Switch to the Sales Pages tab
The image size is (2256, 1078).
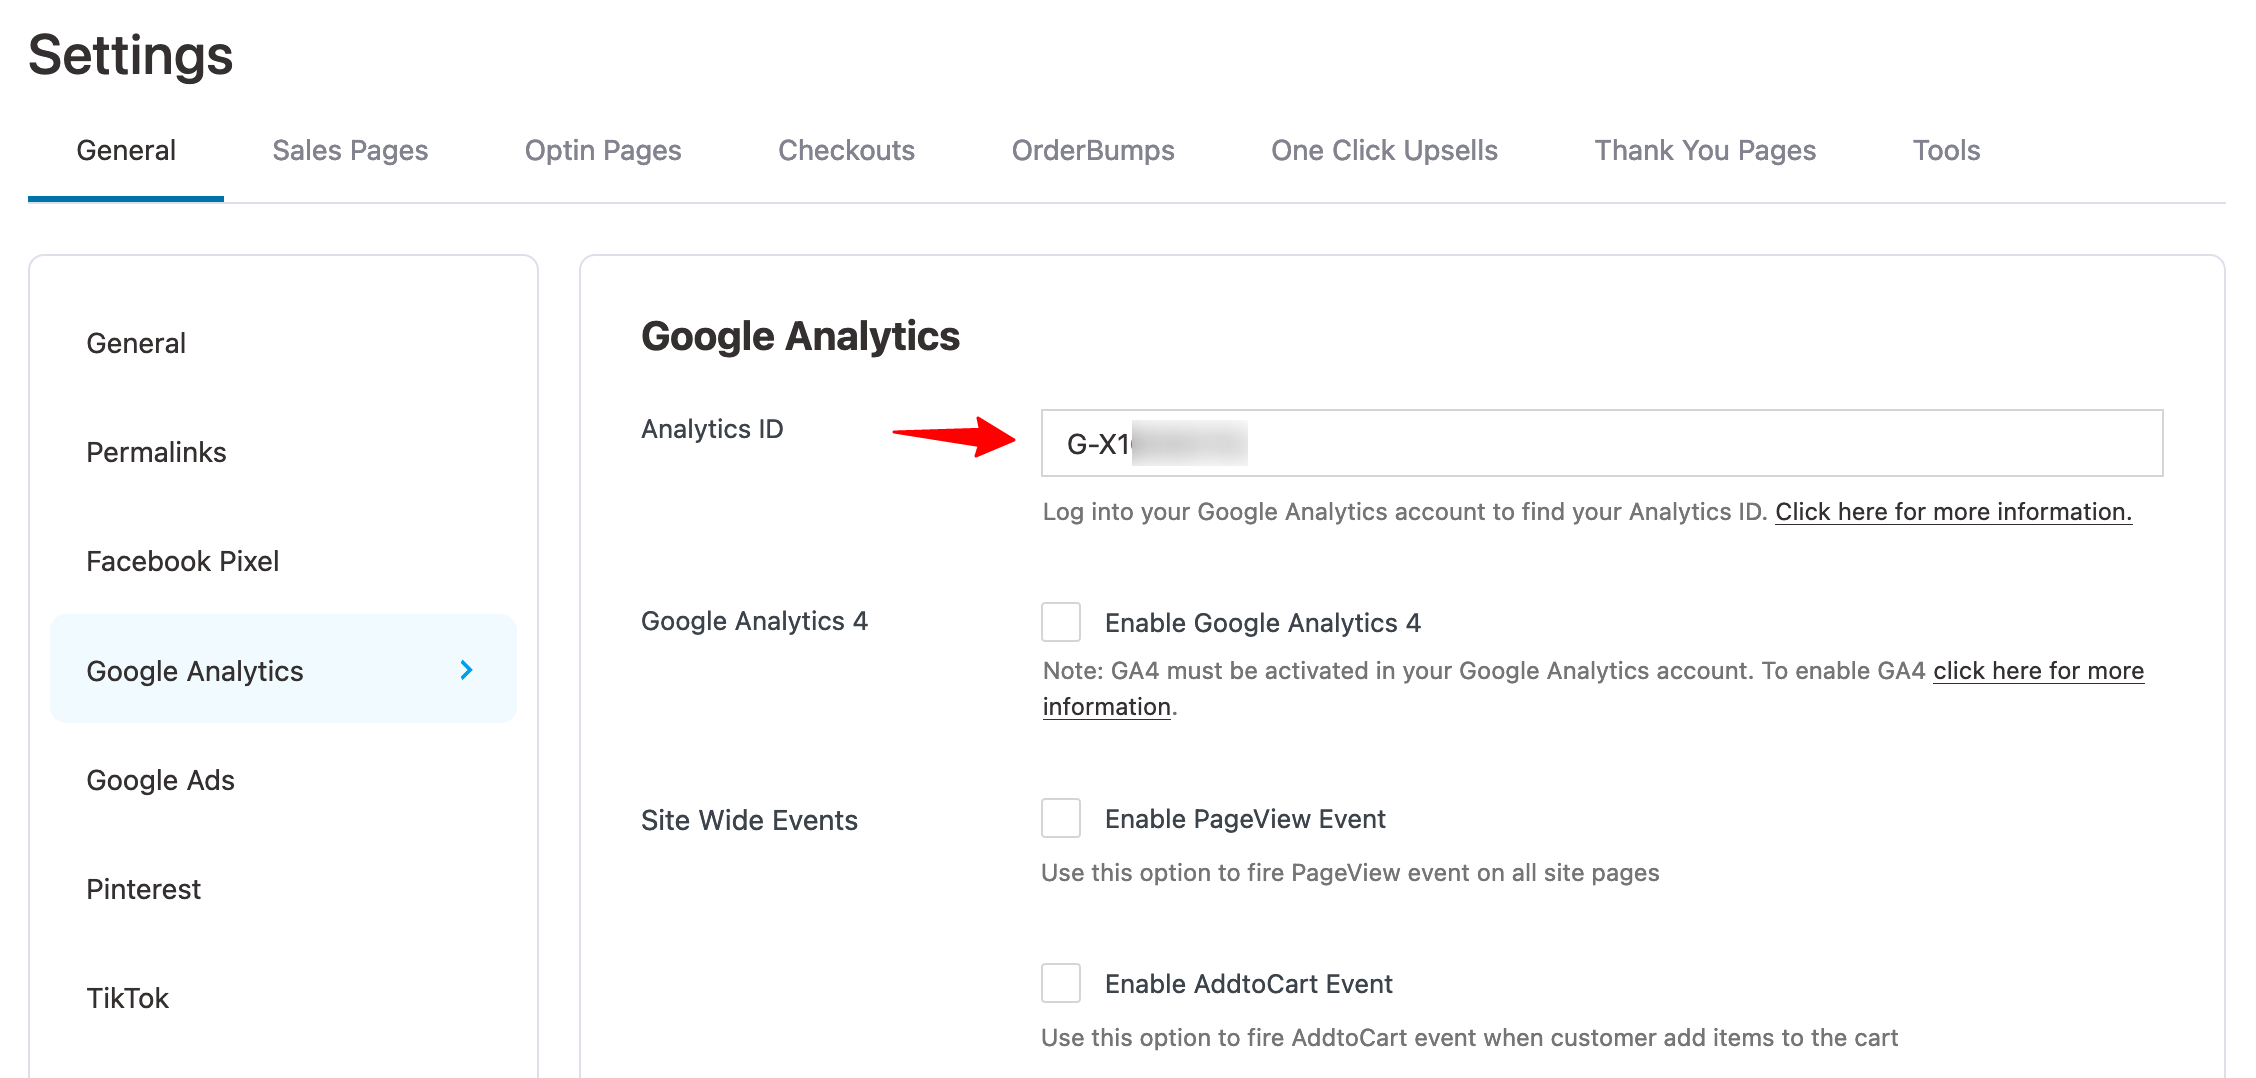click(x=350, y=150)
